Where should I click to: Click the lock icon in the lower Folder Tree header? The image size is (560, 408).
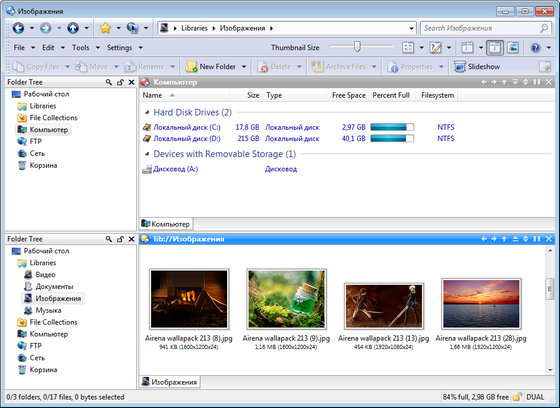(120, 239)
